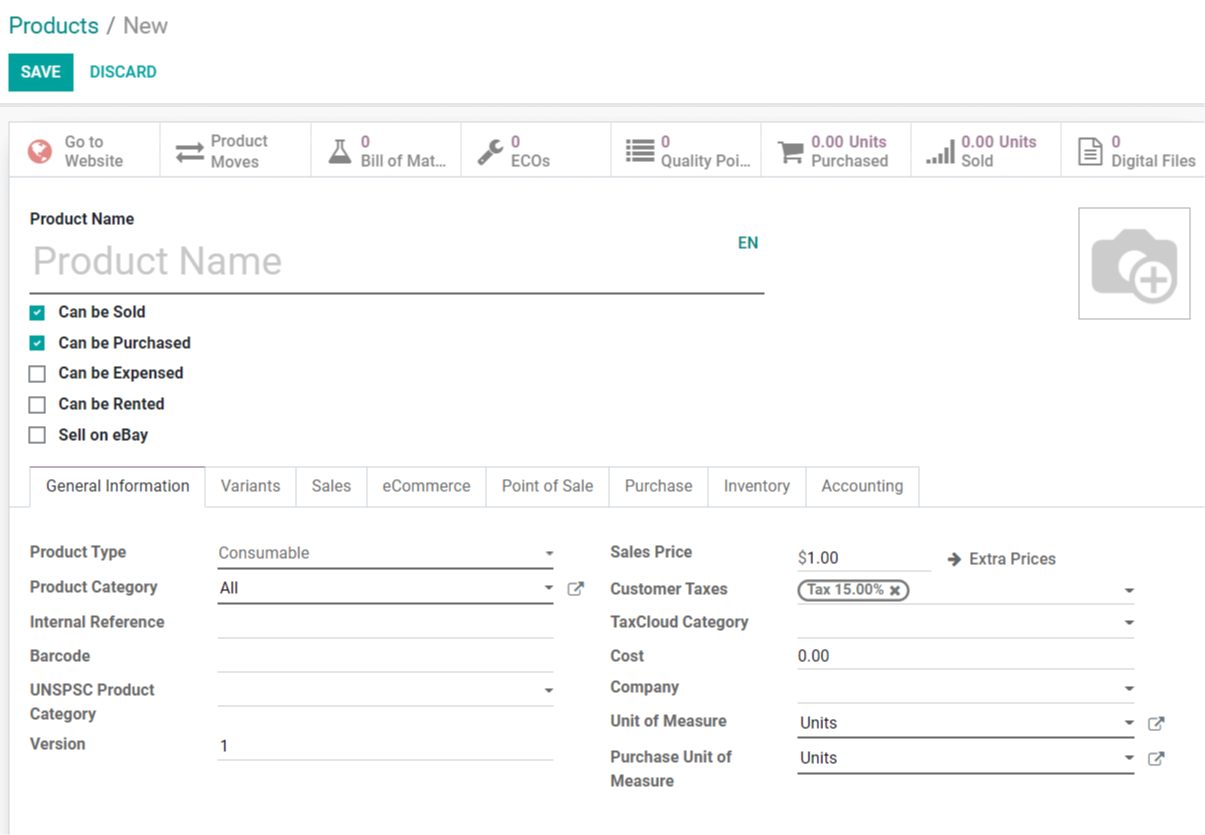Click the Go to Website globe icon

coord(40,151)
